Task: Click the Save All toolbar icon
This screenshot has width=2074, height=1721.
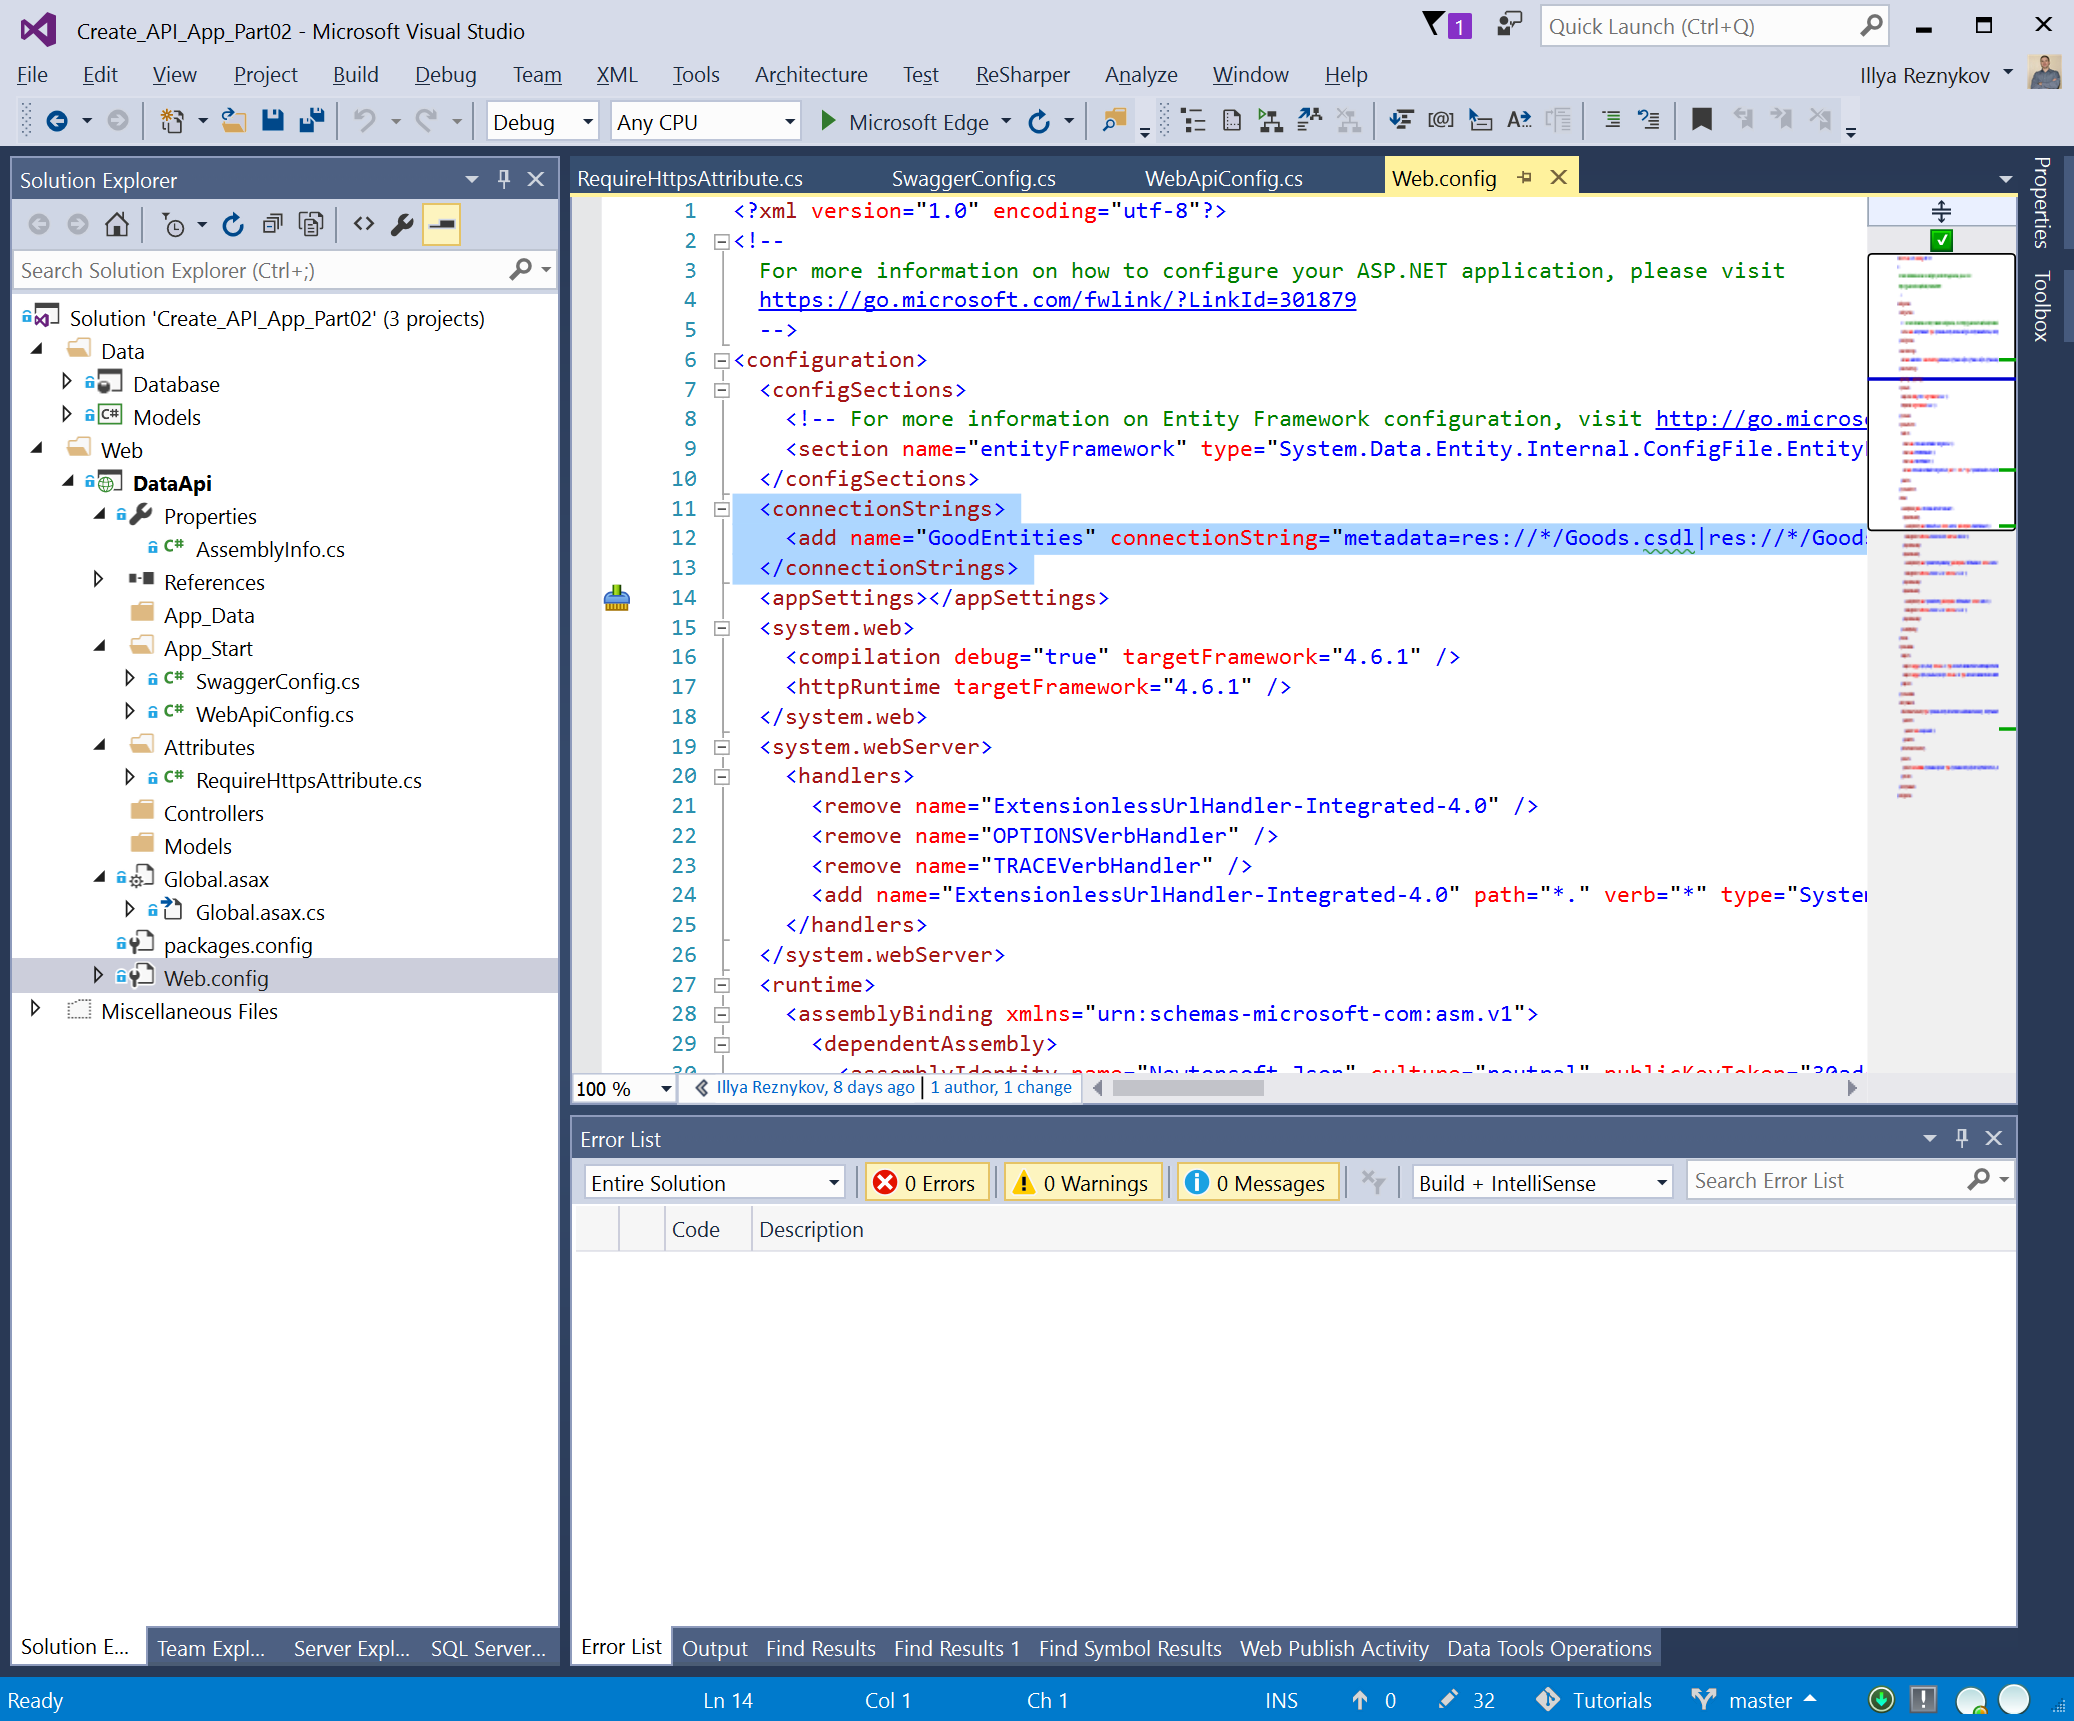Action: (312, 121)
